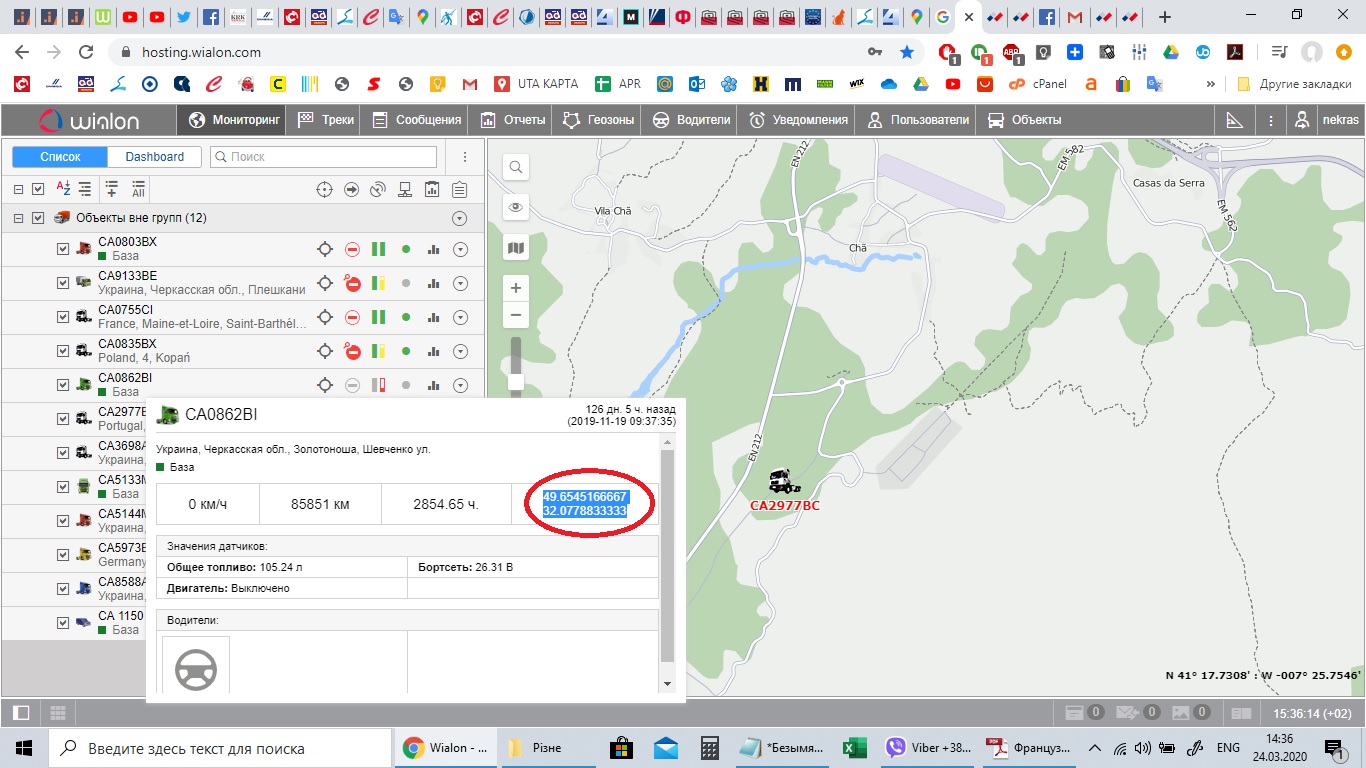This screenshot has width=1366, height=768.
Task: Open the 'Геозоны' menu tab
Action: pos(599,120)
